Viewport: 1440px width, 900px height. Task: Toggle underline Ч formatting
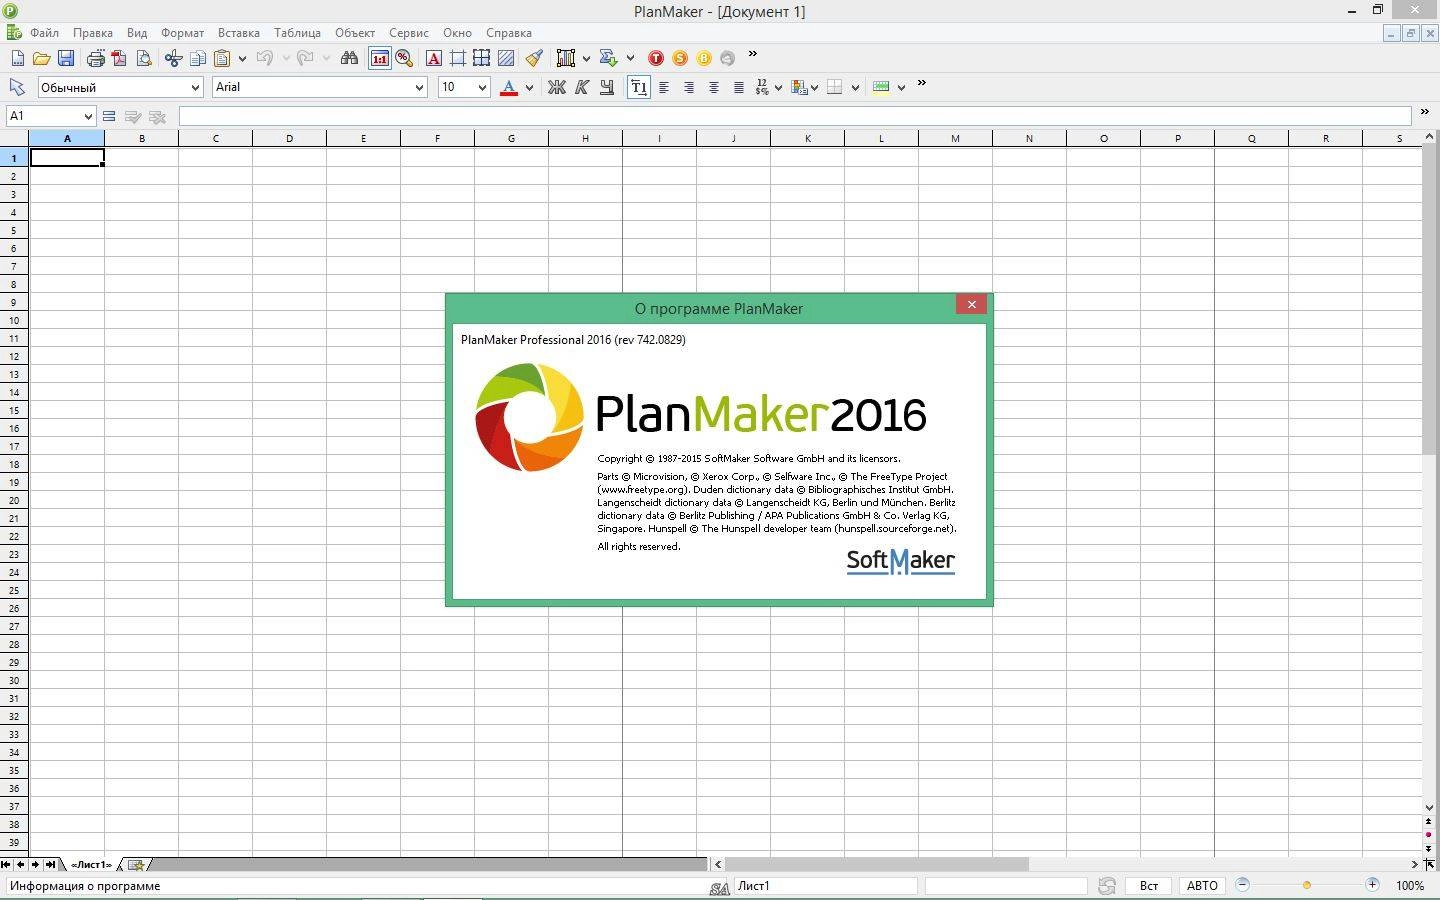click(x=607, y=87)
